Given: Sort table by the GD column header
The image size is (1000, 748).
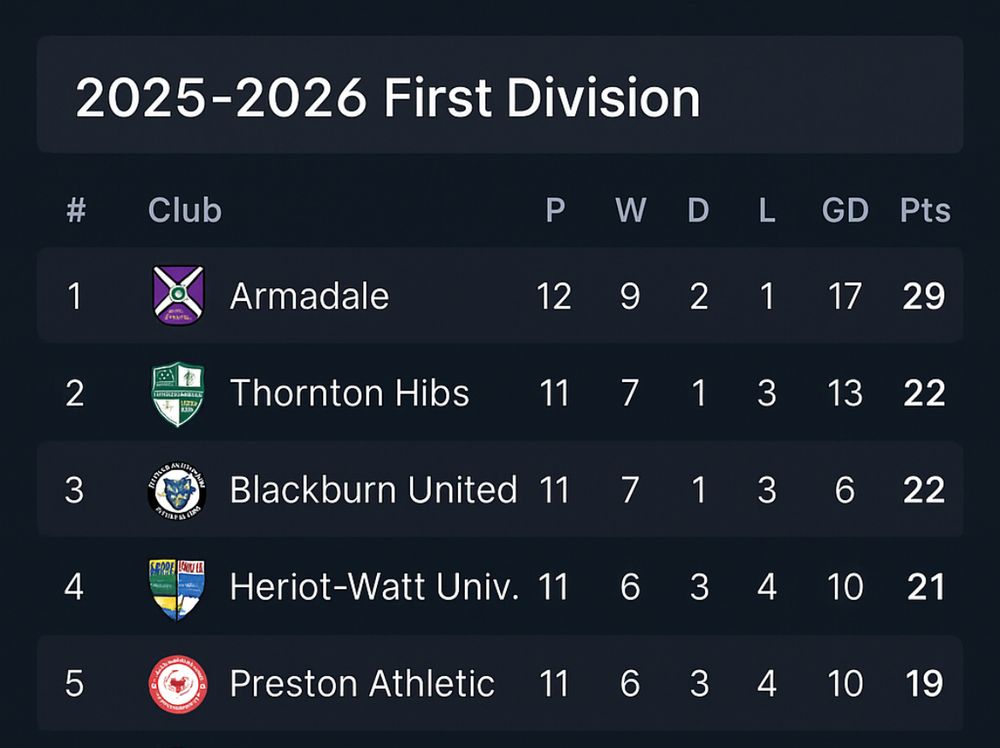Looking at the screenshot, I should [x=845, y=210].
